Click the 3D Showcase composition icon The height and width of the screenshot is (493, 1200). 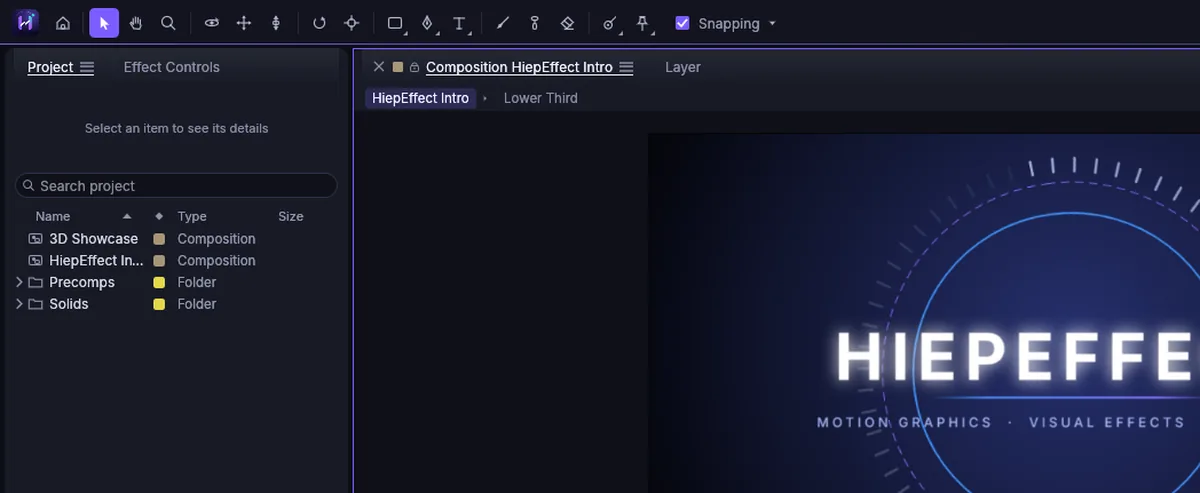click(x=36, y=239)
